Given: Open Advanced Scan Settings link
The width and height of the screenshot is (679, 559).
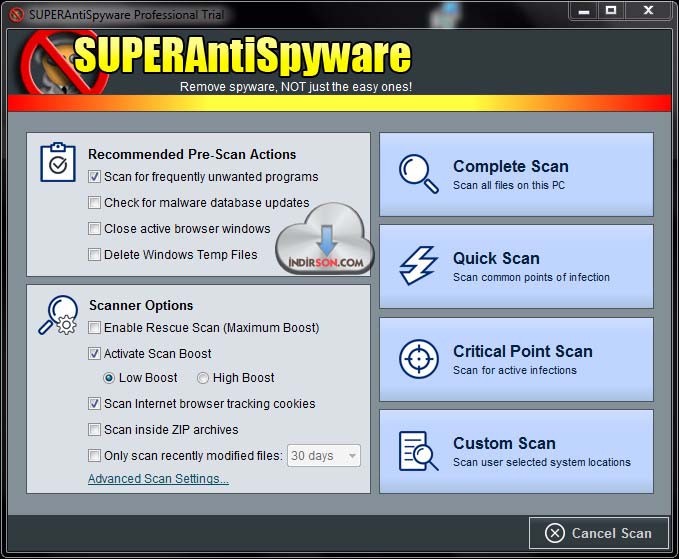Looking at the screenshot, I should (158, 479).
